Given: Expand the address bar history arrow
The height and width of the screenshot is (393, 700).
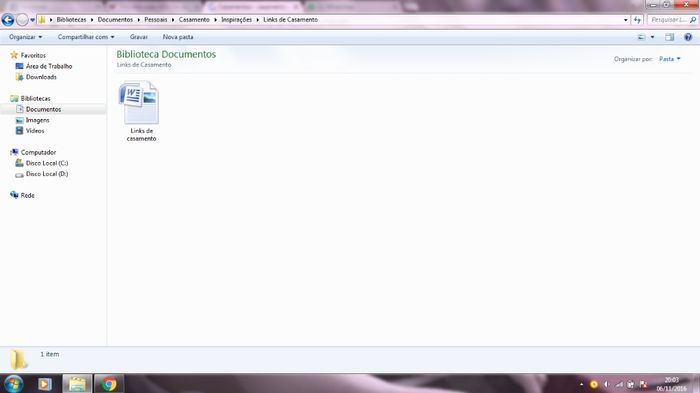Looking at the screenshot, I should click(x=625, y=20).
